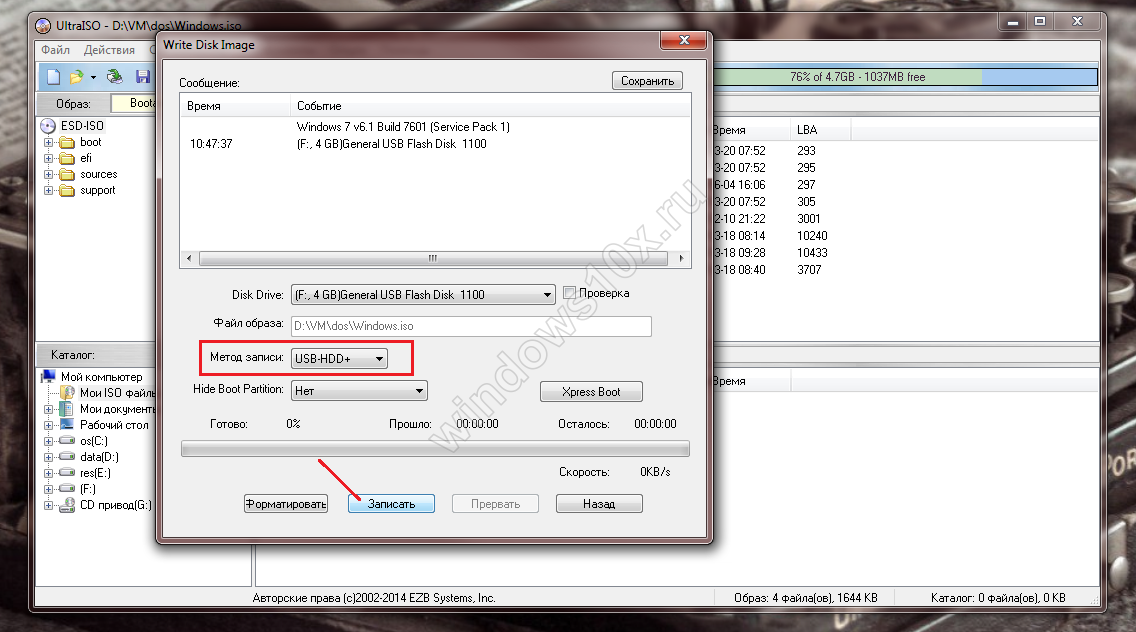Click the My Documents icon in catalog

pos(67,409)
